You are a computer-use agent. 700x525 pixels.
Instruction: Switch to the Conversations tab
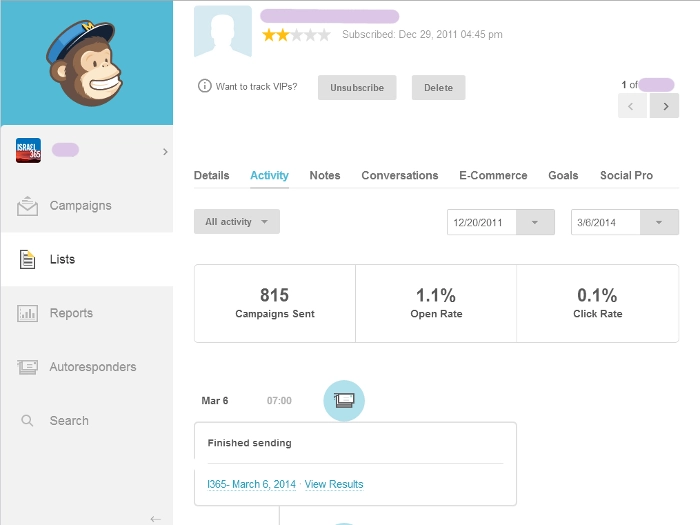tap(400, 175)
